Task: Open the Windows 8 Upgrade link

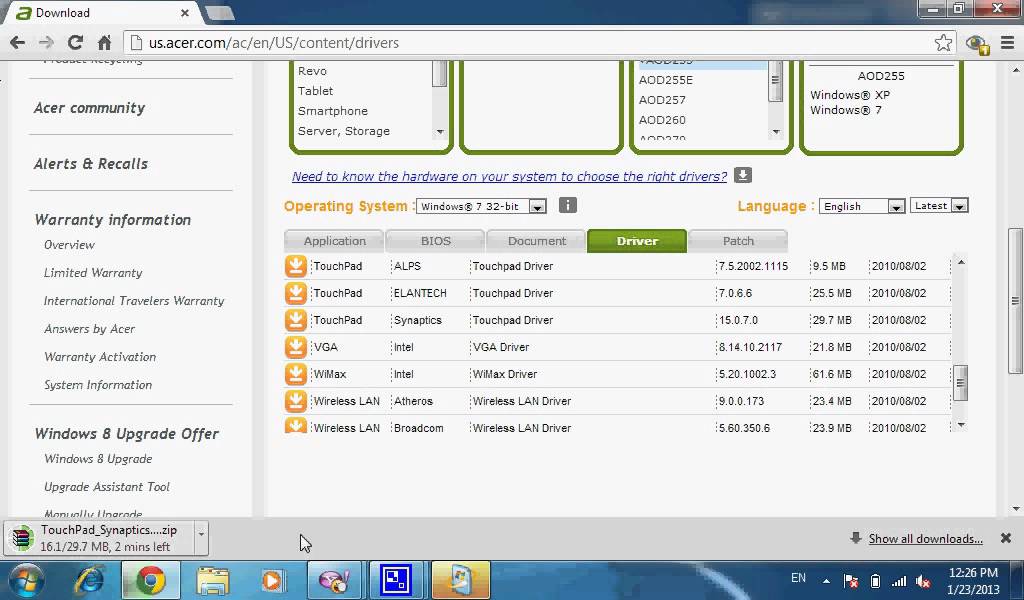Action: pyautogui.click(x=98, y=459)
